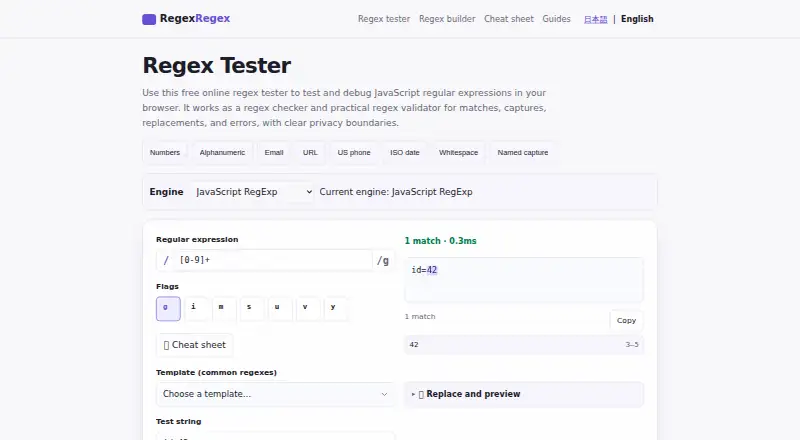Image resolution: width=800 pixels, height=440 pixels.
Task: Expand the Replace and preview section
Action: [524, 394]
